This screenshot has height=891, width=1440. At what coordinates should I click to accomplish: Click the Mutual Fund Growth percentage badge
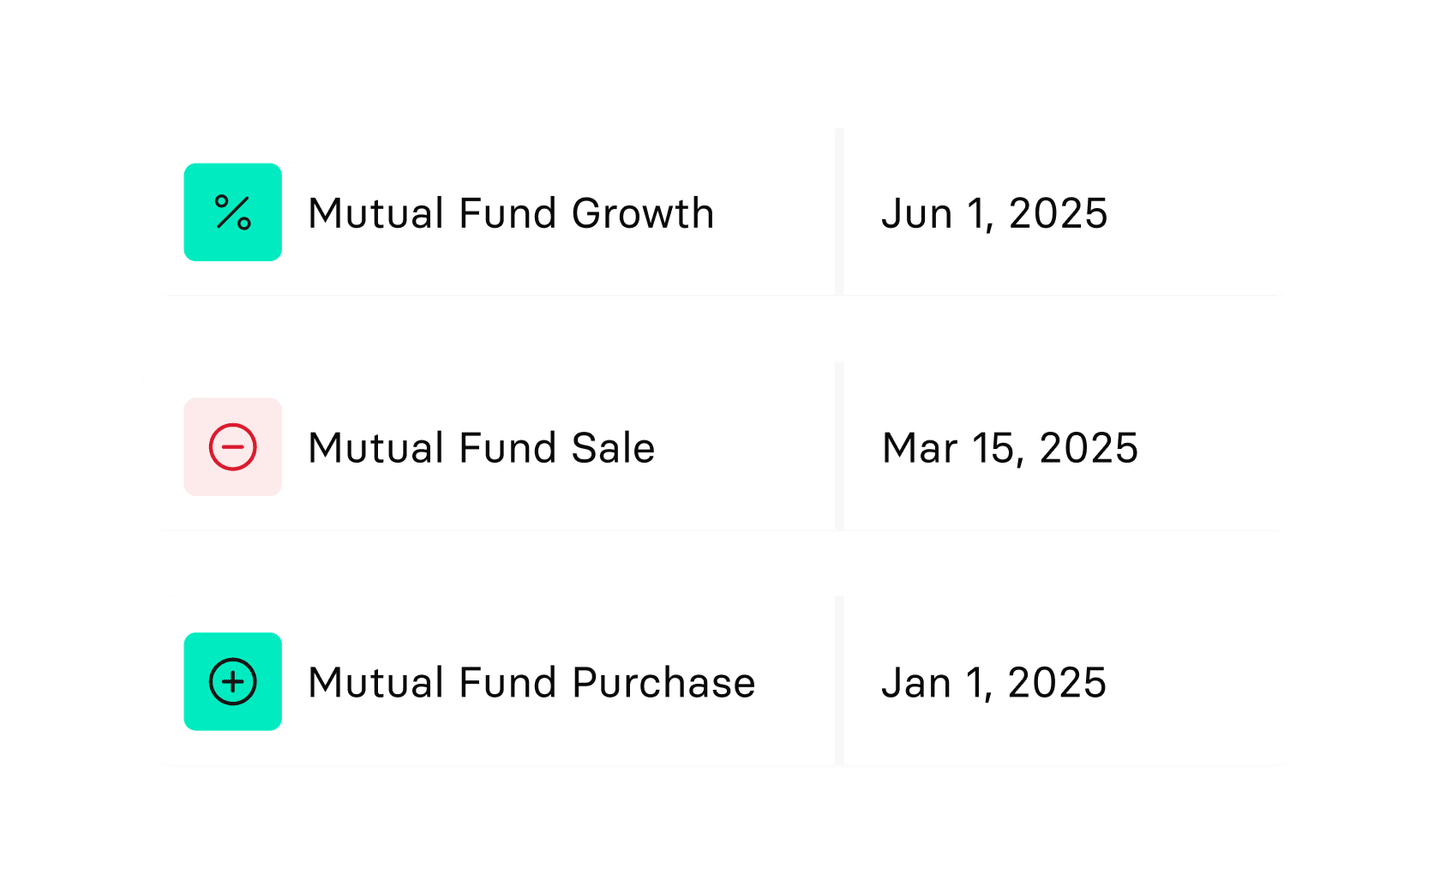(x=232, y=213)
